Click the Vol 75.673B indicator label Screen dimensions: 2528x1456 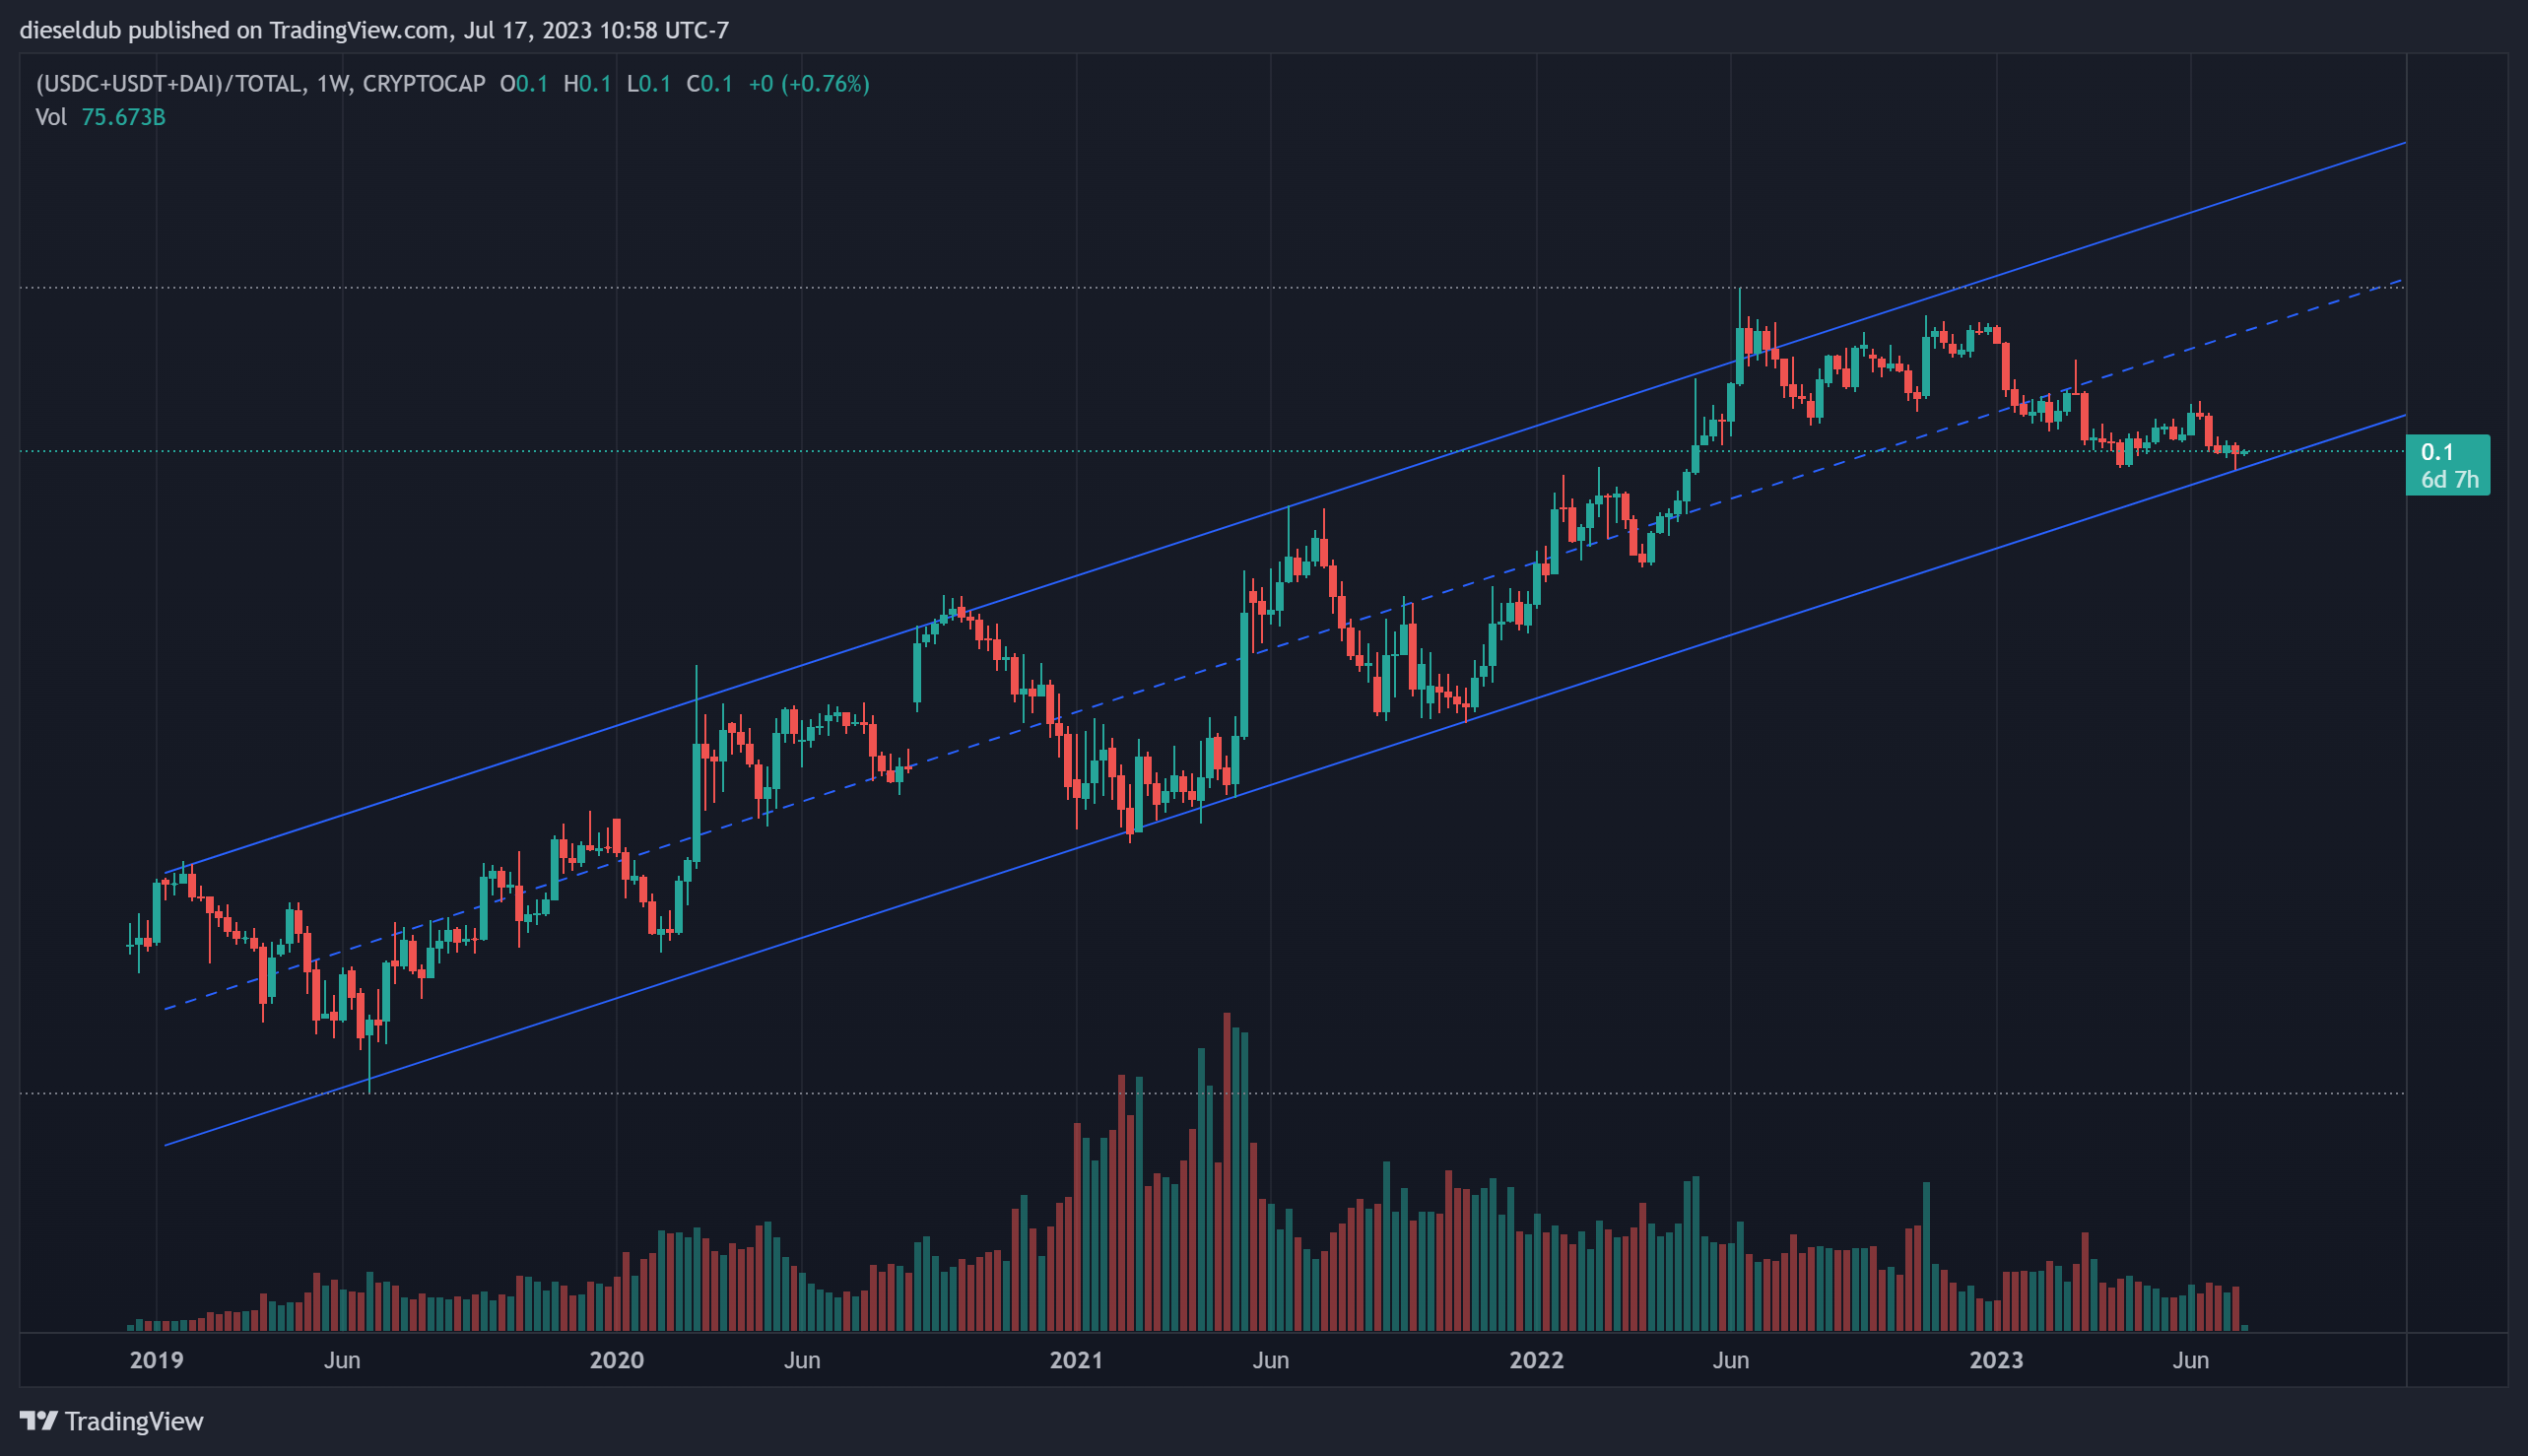pyautogui.click(x=100, y=117)
